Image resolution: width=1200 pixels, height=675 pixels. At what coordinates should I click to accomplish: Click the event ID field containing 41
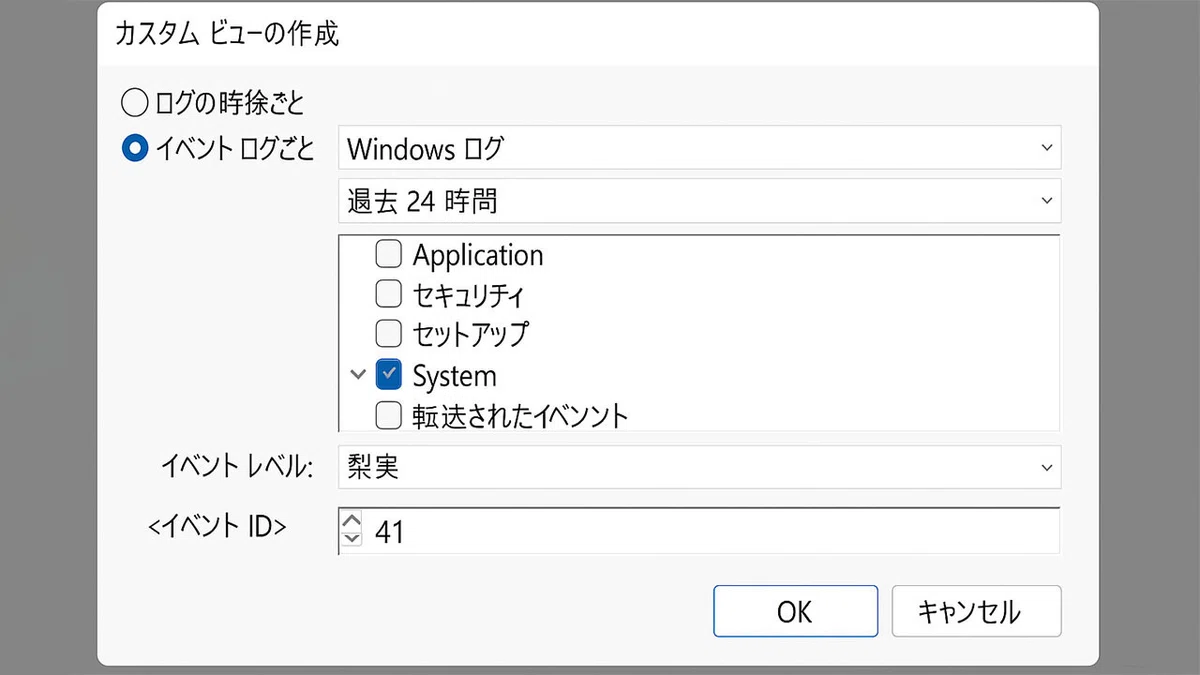point(699,531)
